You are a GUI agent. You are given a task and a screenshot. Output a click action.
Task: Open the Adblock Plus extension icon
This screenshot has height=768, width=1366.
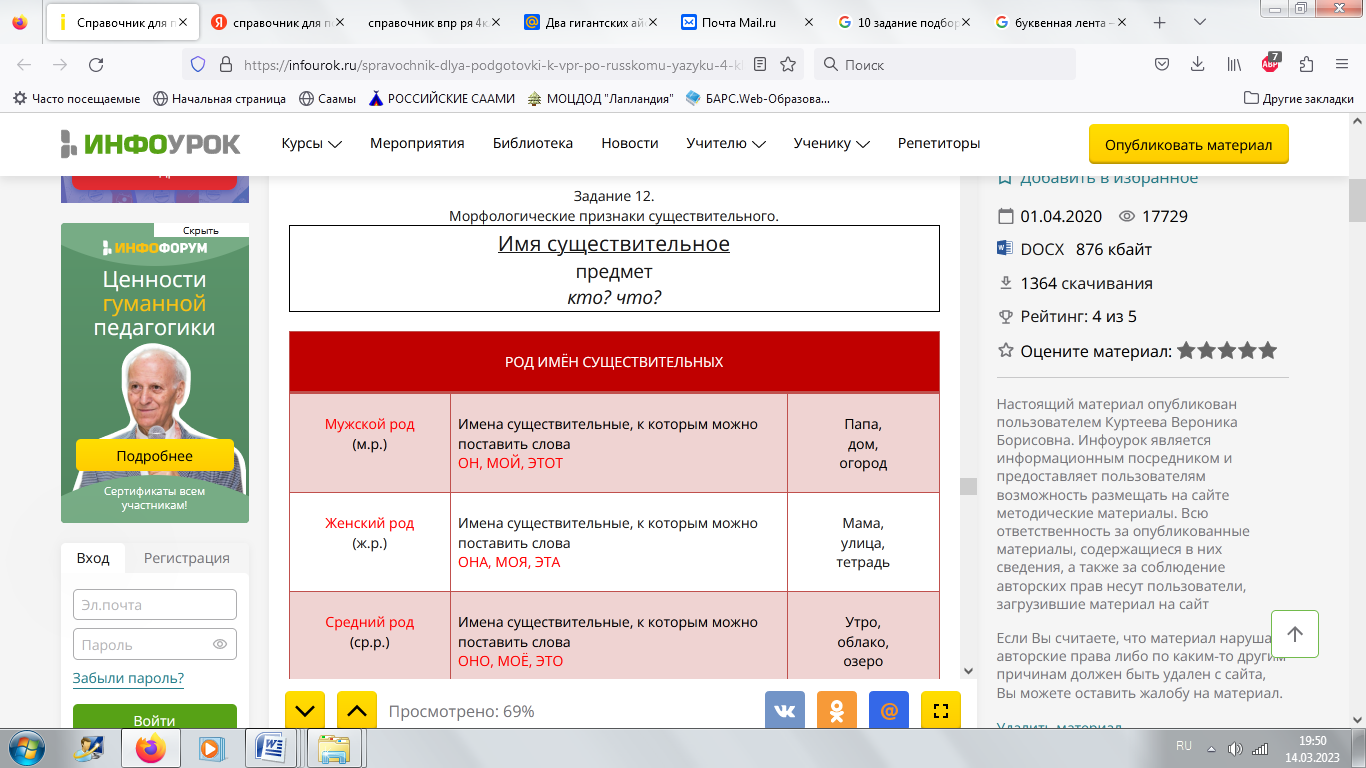point(1270,63)
